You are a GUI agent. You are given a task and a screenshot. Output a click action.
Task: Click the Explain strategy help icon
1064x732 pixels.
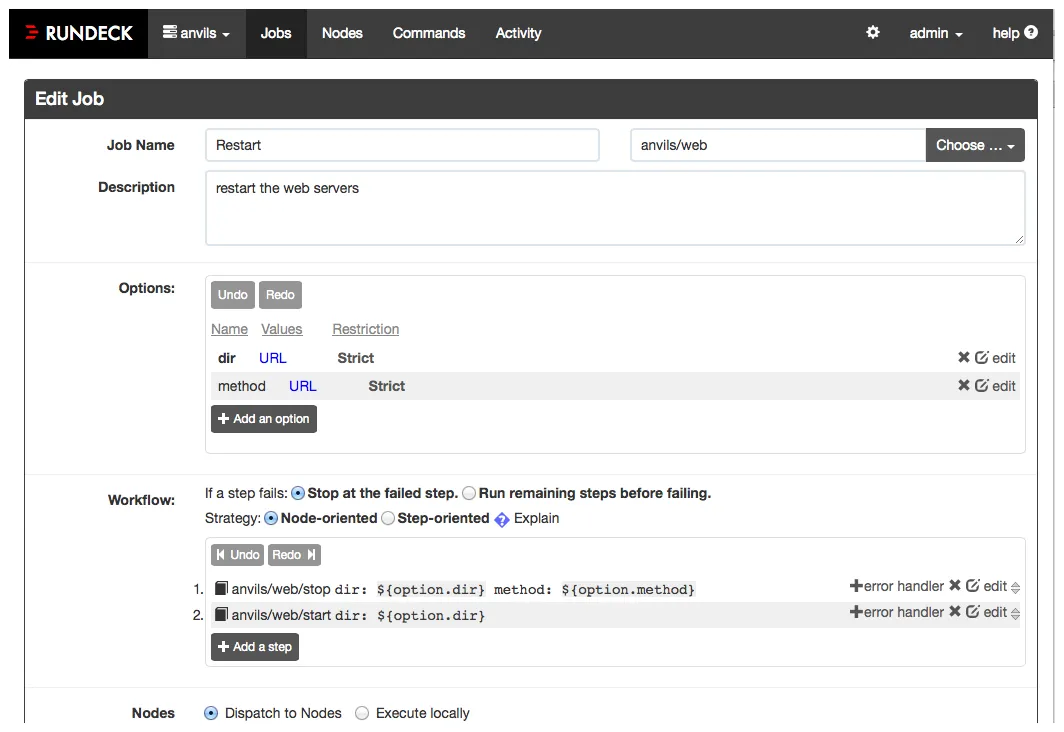501,520
